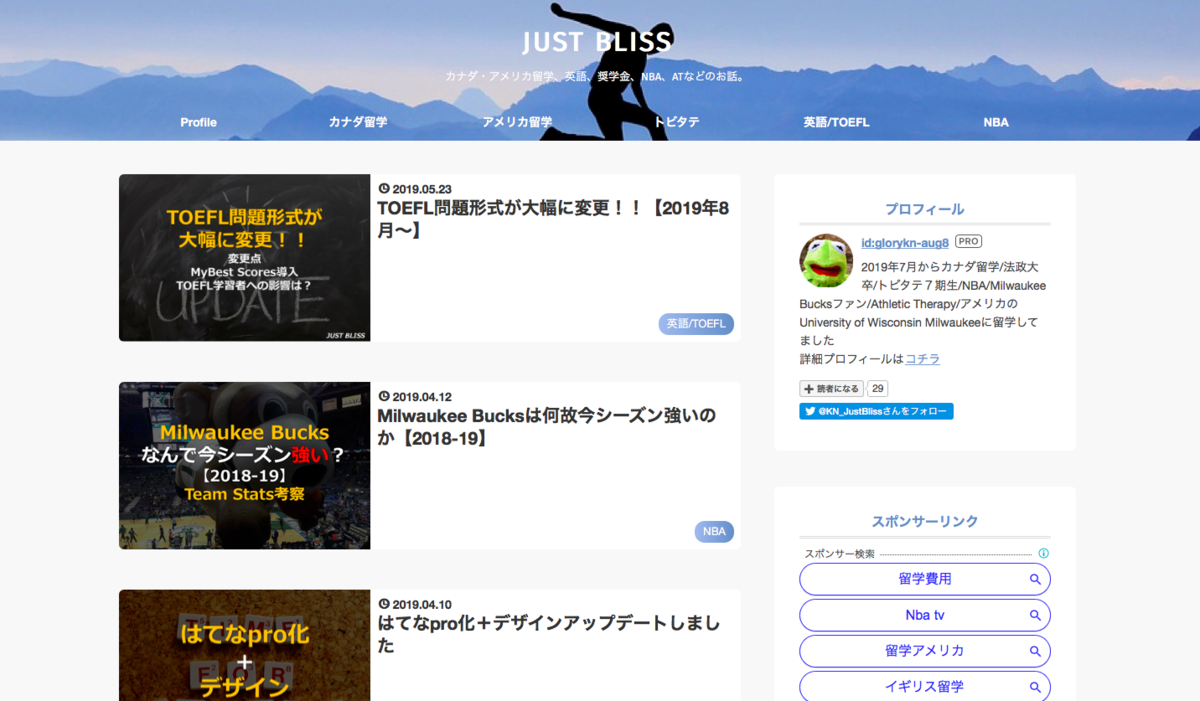Click the reader count 29

[x=878, y=389]
